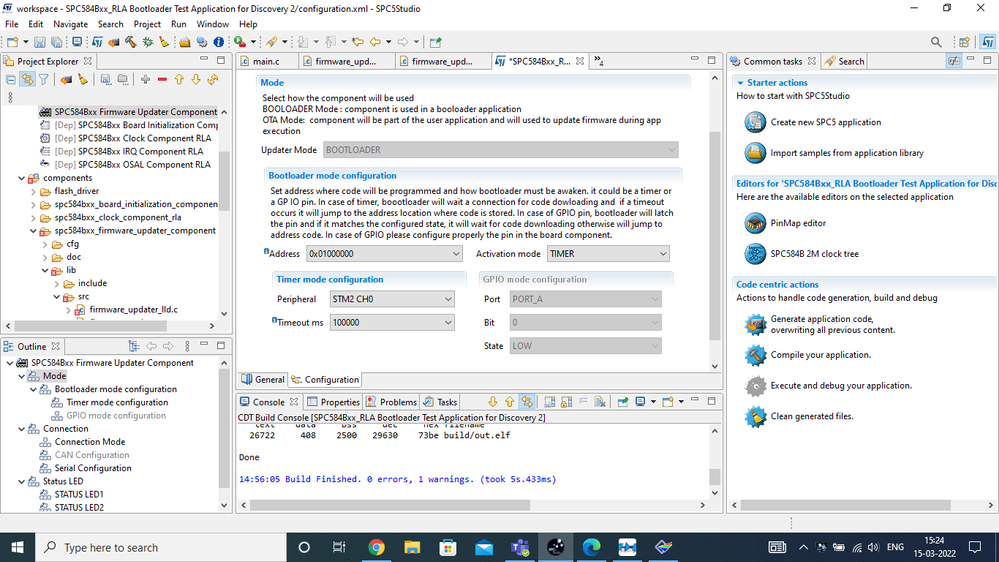Click the Save toolbar icon

point(40,42)
